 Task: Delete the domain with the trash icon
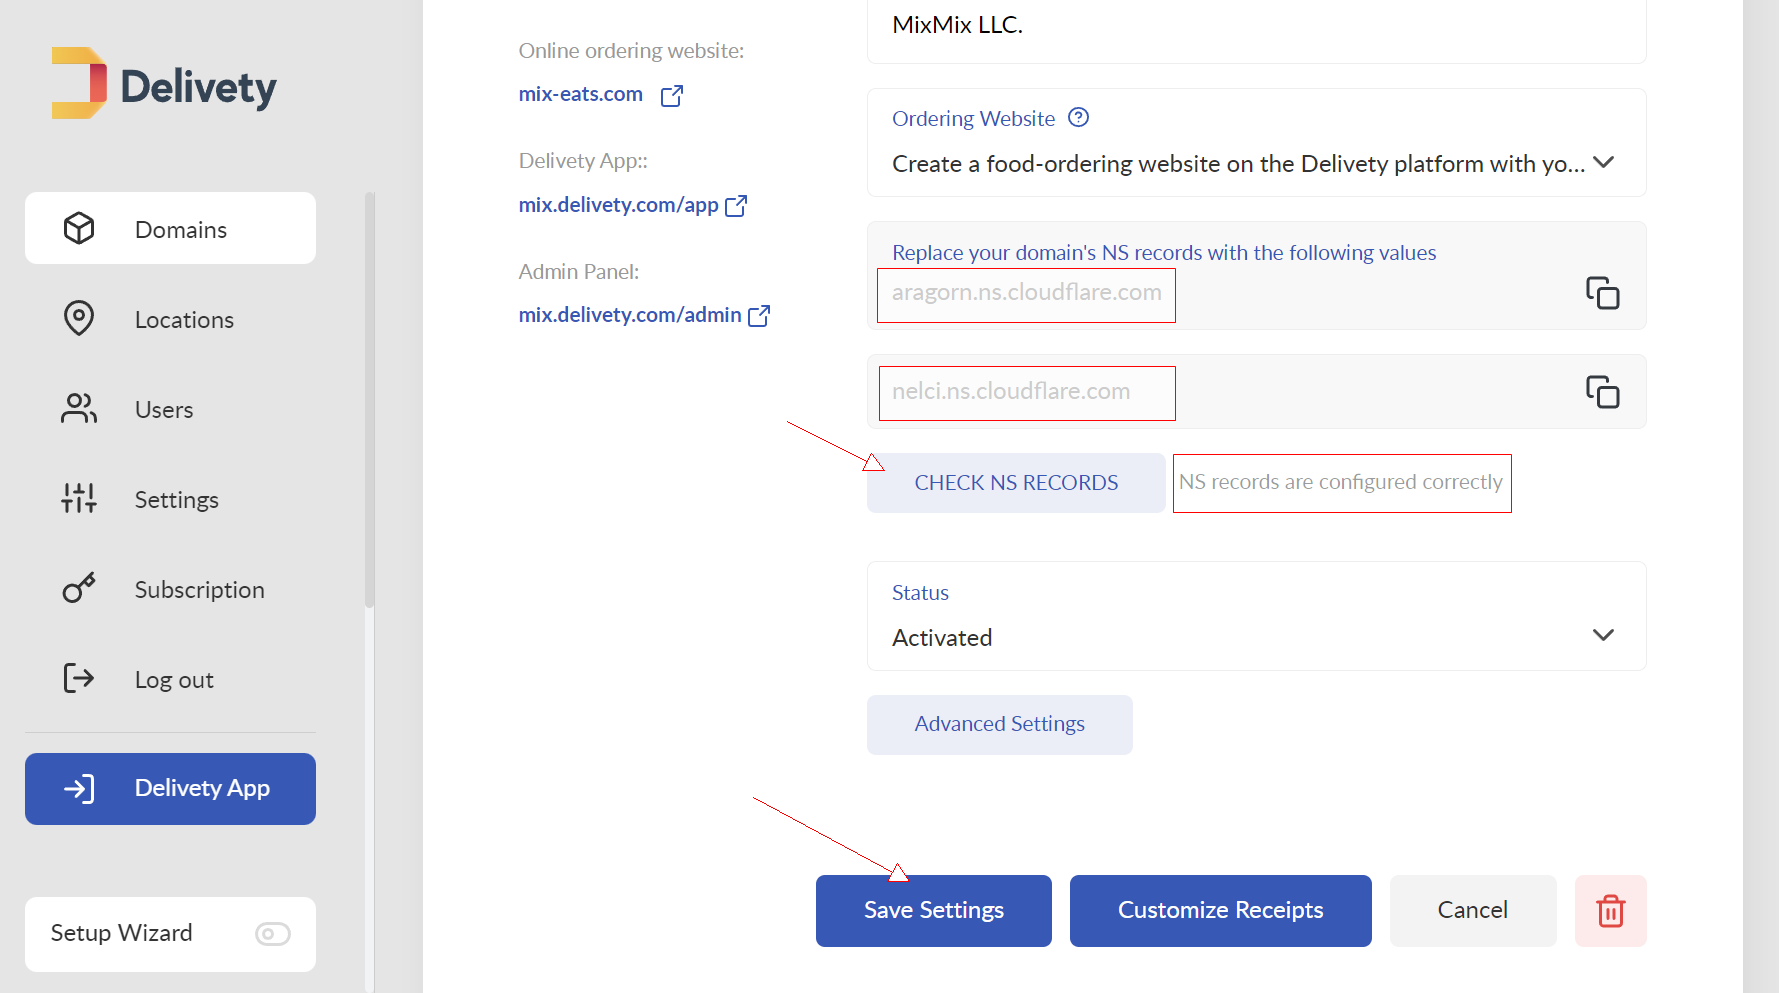click(x=1610, y=910)
